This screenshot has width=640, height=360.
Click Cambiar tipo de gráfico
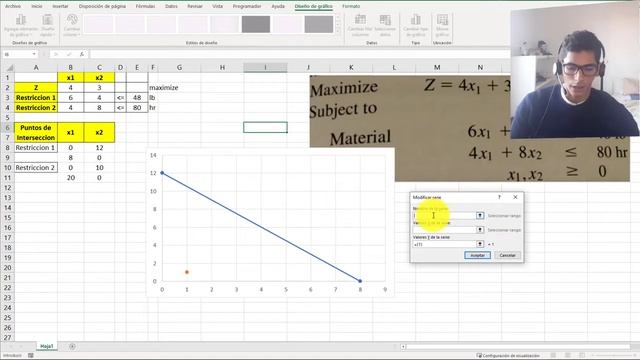pos(416,25)
